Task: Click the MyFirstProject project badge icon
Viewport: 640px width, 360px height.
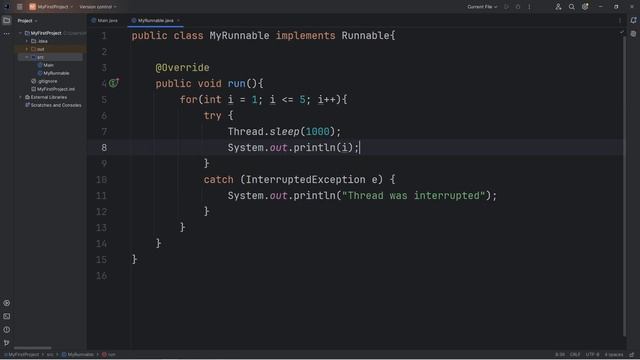Action: tap(32, 7)
